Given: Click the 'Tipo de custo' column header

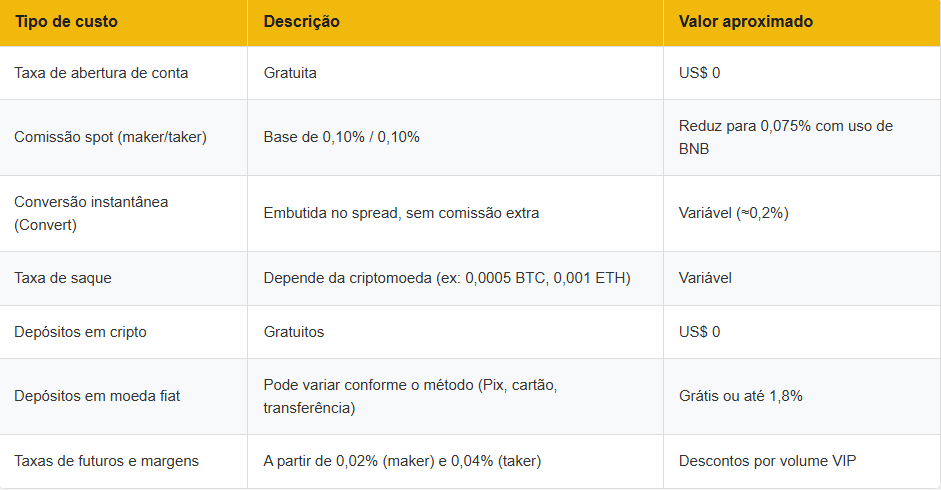Looking at the screenshot, I should pos(66,21).
